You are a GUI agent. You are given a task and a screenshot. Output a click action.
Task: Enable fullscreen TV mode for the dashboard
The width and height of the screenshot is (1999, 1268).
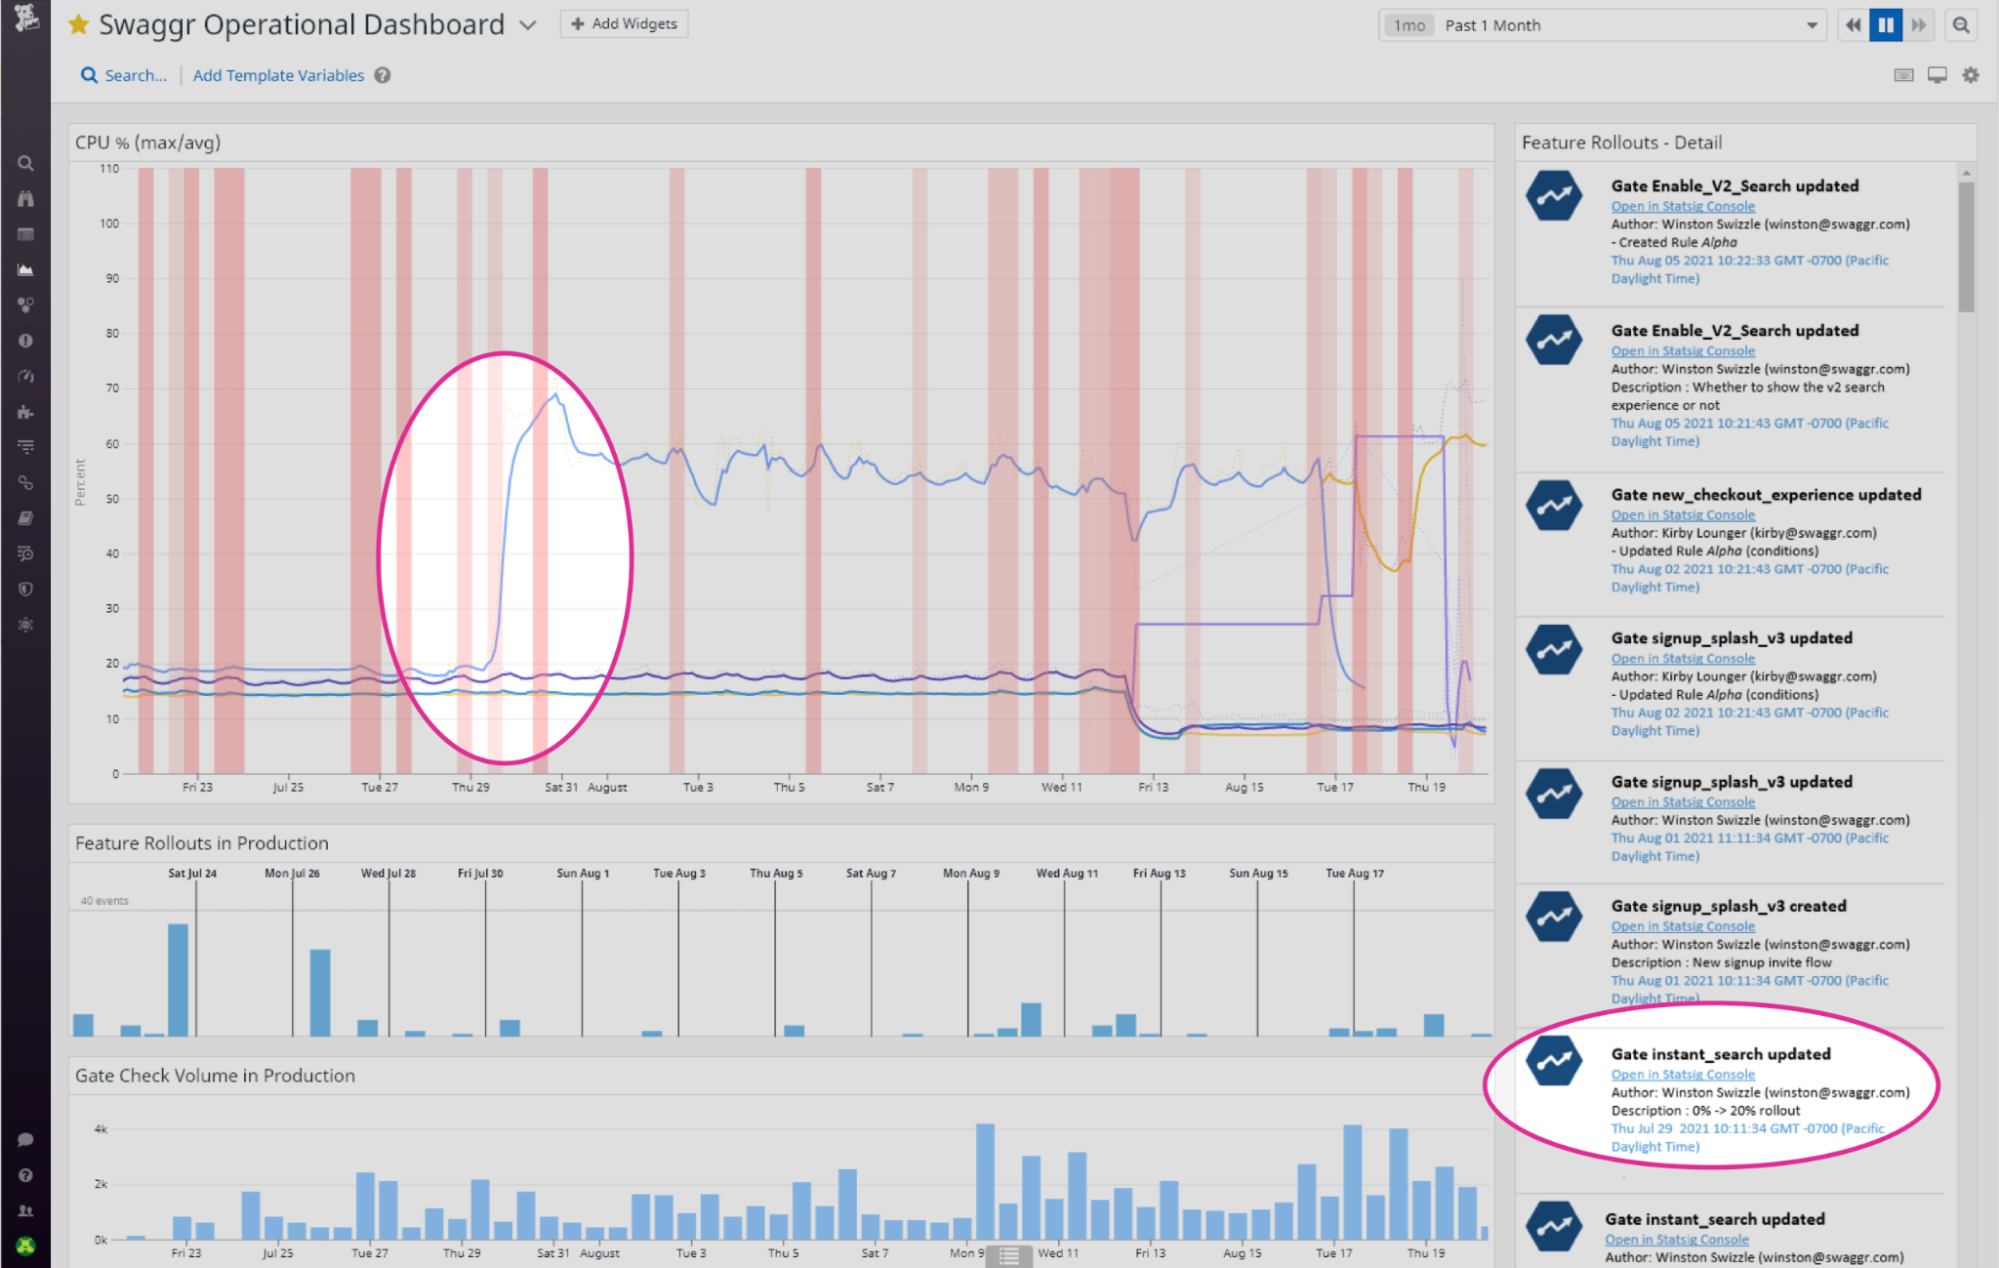[1937, 75]
